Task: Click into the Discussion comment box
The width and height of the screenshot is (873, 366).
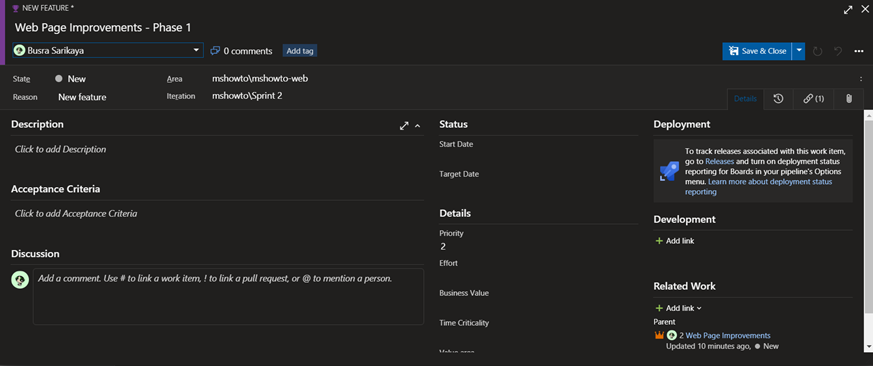Action: pos(228,296)
